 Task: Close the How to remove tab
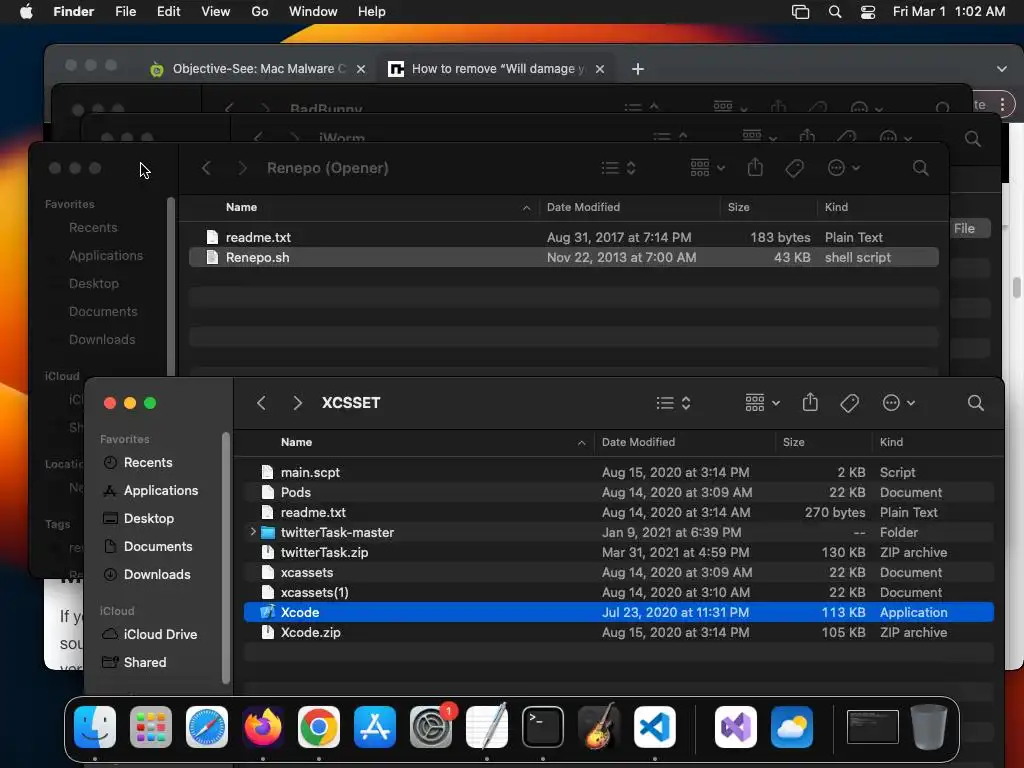[x=600, y=69]
